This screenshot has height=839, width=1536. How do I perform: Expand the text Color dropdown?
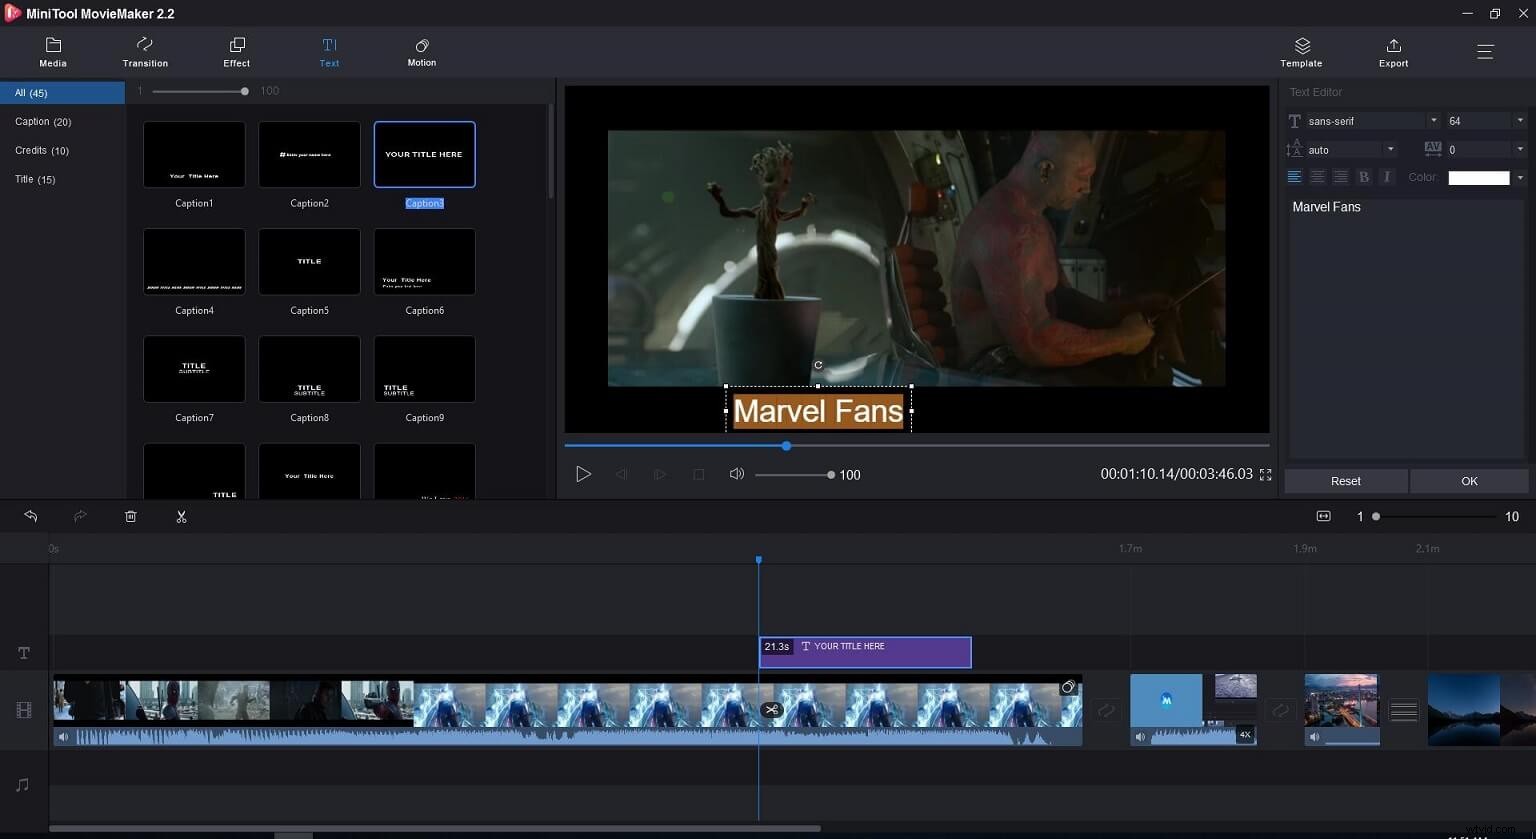point(1521,177)
